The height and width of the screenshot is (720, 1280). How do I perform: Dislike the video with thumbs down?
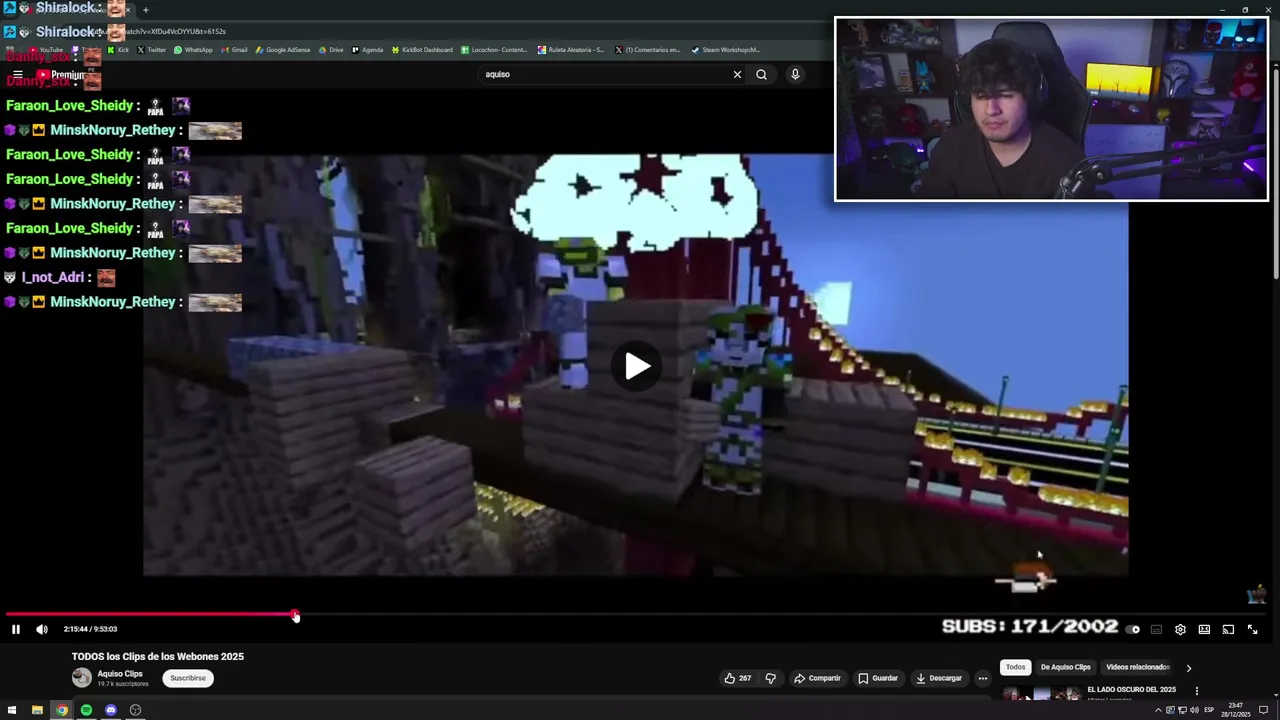coord(770,678)
